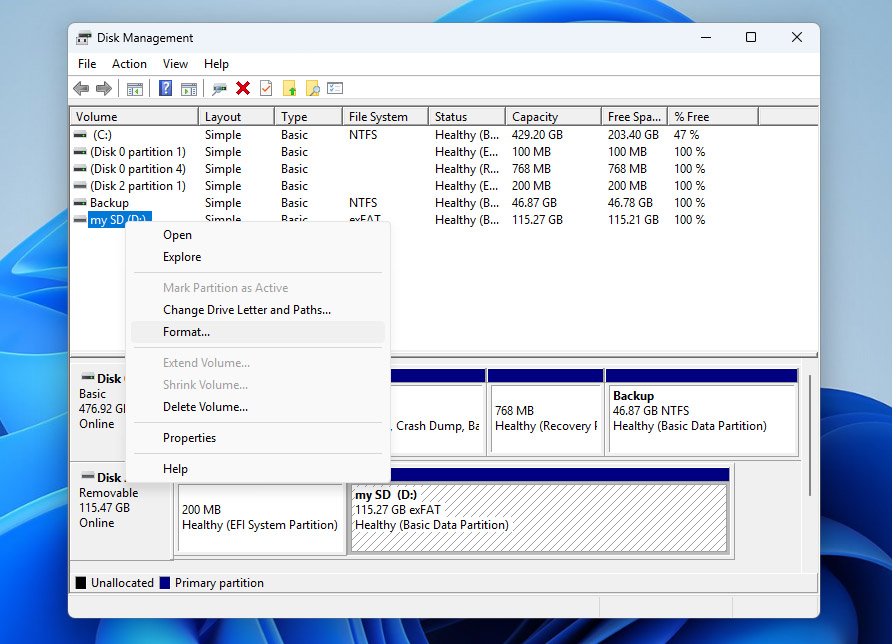Open Properties from the context menu

(x=258, y=438)
